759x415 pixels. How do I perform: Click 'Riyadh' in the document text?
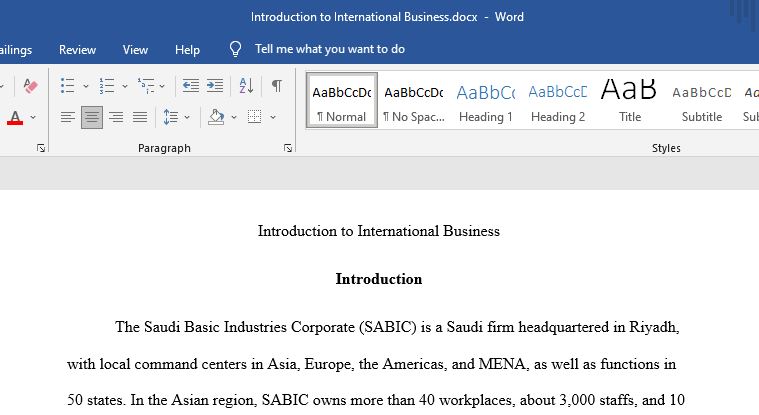click(x=654, y=327)
